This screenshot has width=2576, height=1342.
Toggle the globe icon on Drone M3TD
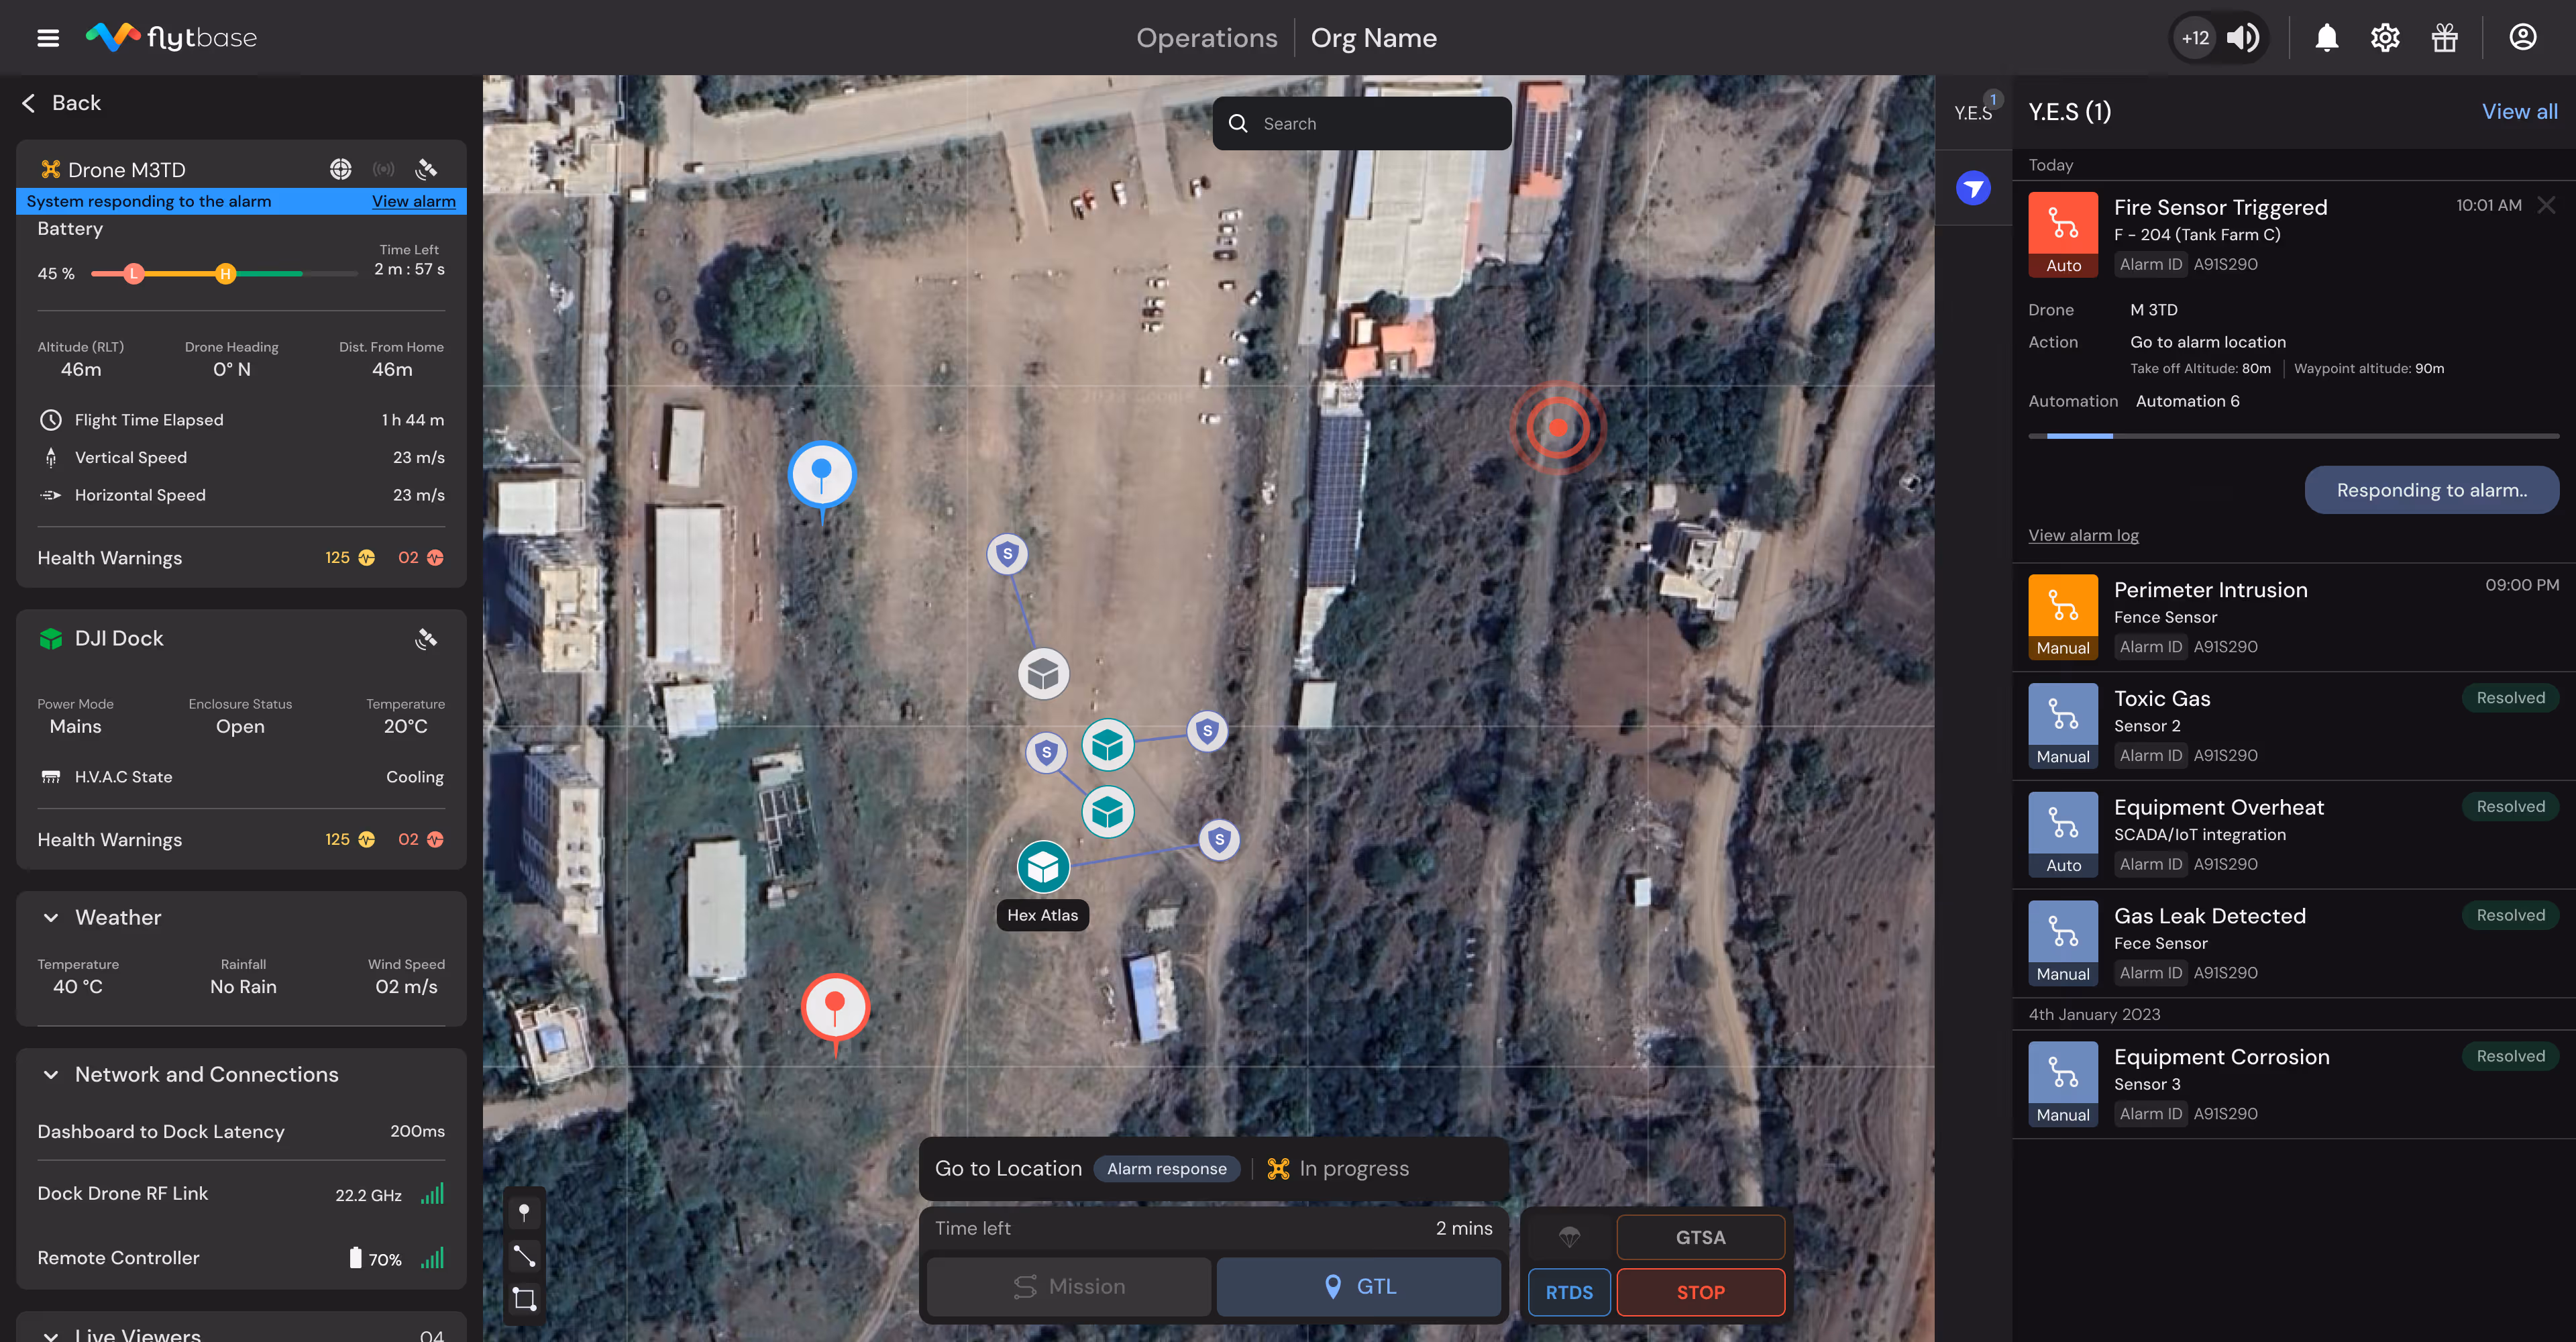(341, 169)
